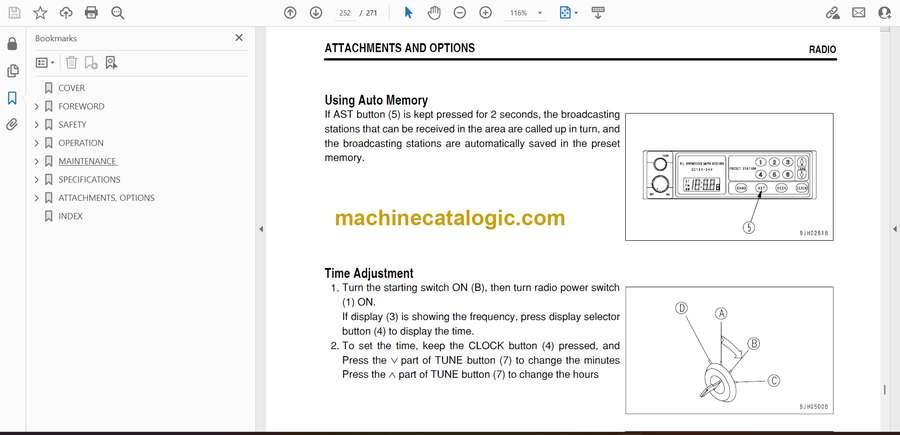900x435 pixels.
Task: Go to next page arrow
Action: coord(316,13)
